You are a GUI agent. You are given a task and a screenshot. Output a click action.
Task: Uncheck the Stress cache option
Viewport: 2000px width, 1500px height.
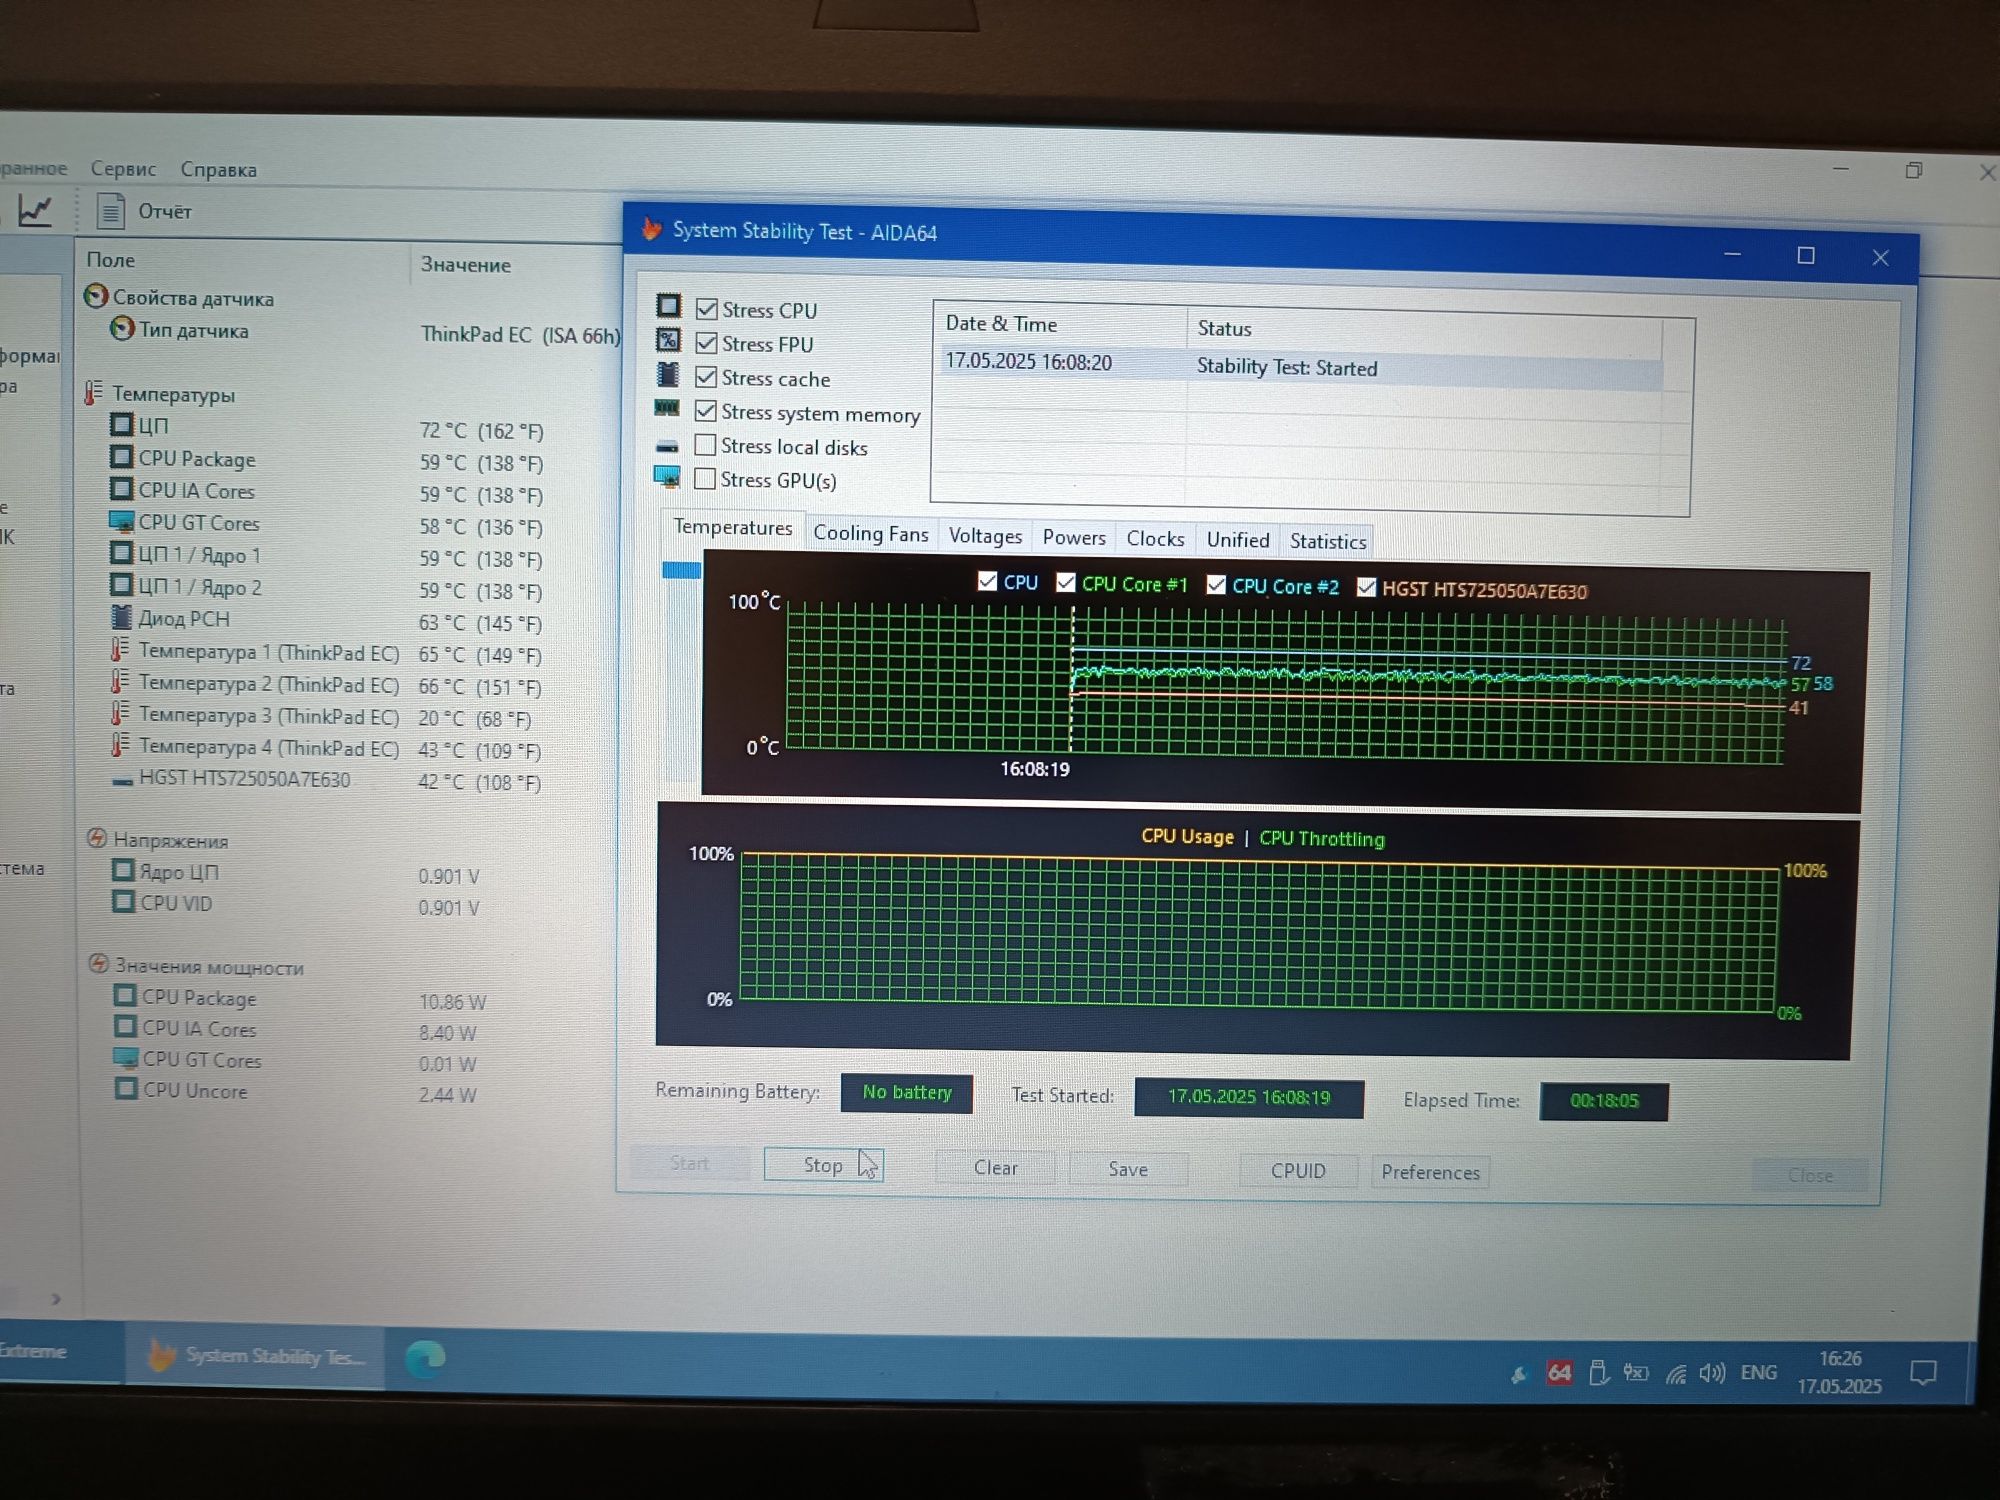click(x=706, y=377)
